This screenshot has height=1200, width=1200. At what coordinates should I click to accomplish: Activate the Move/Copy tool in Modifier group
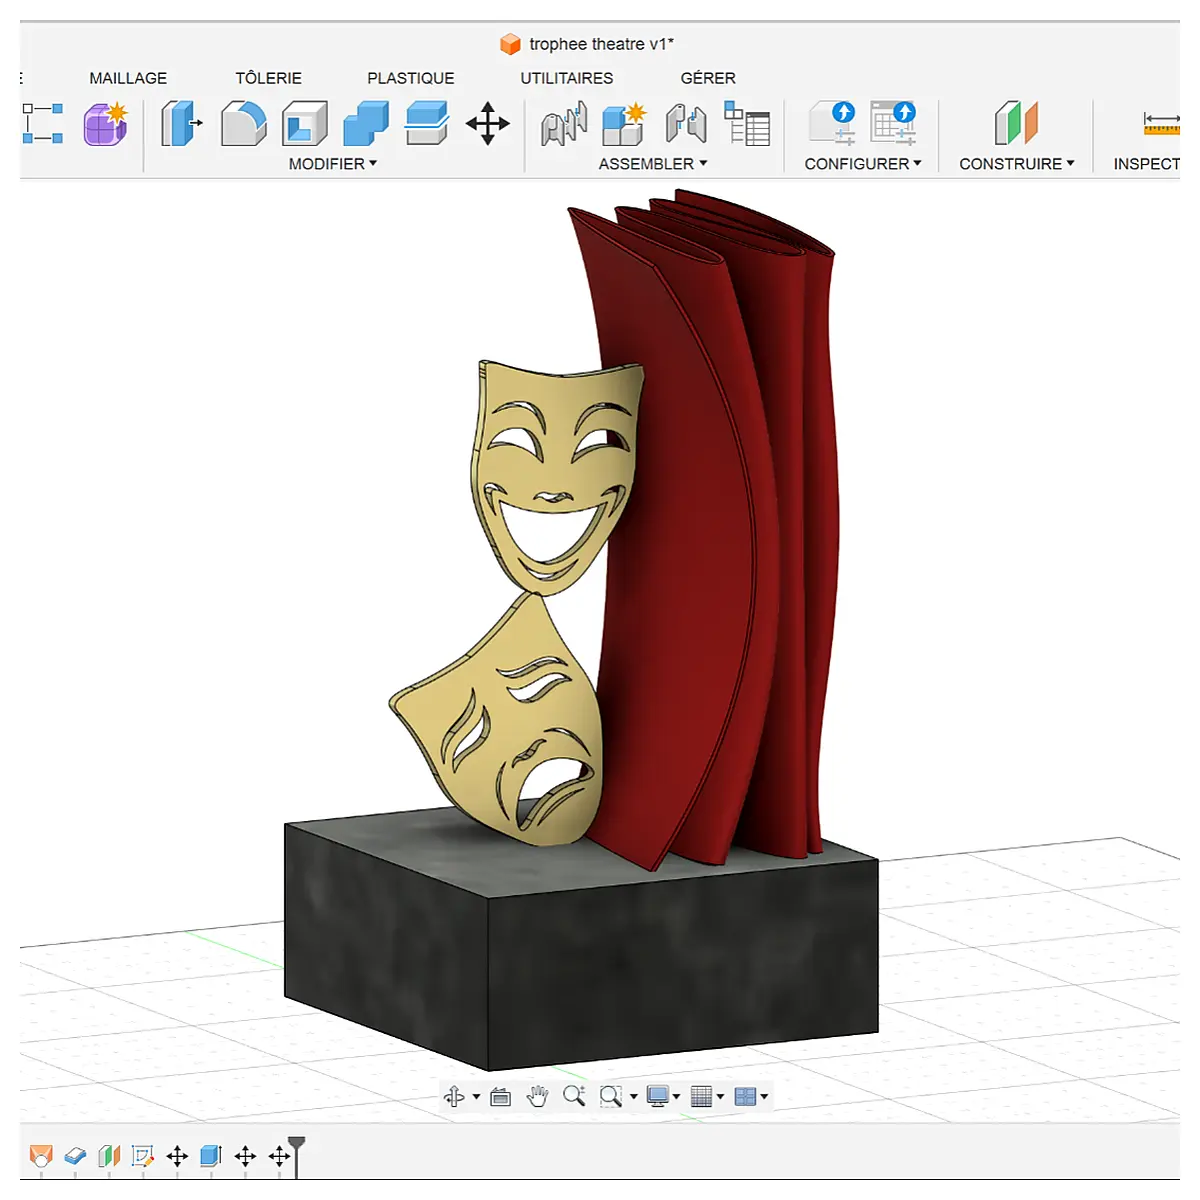click(488, 124)
